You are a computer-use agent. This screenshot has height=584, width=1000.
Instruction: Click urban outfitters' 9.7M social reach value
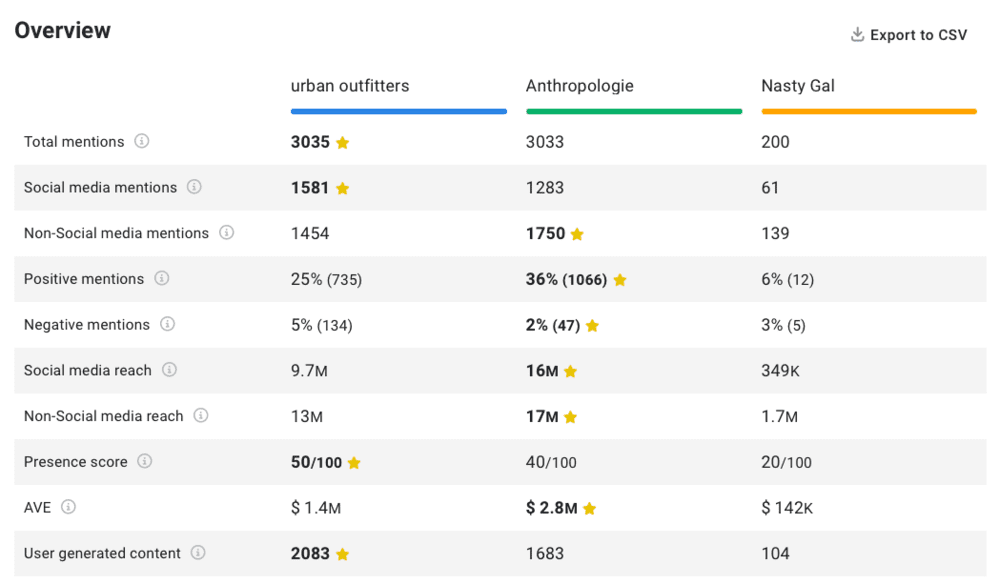309,371
